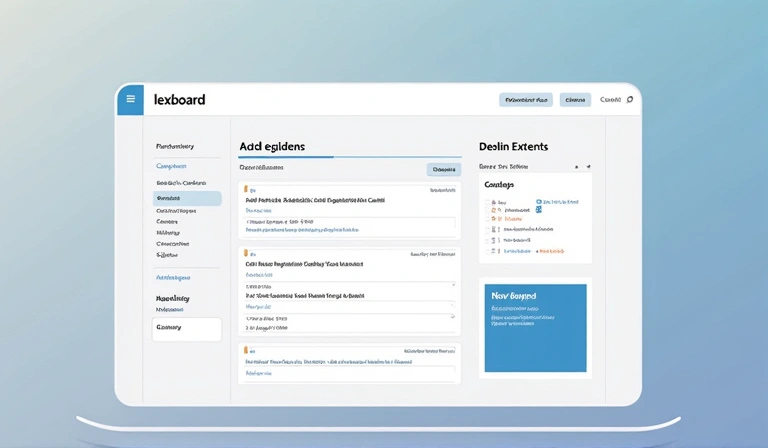Click the narrower light-blue header button
The width and height of the screenshot is (768, 448).
pos(575,100)
